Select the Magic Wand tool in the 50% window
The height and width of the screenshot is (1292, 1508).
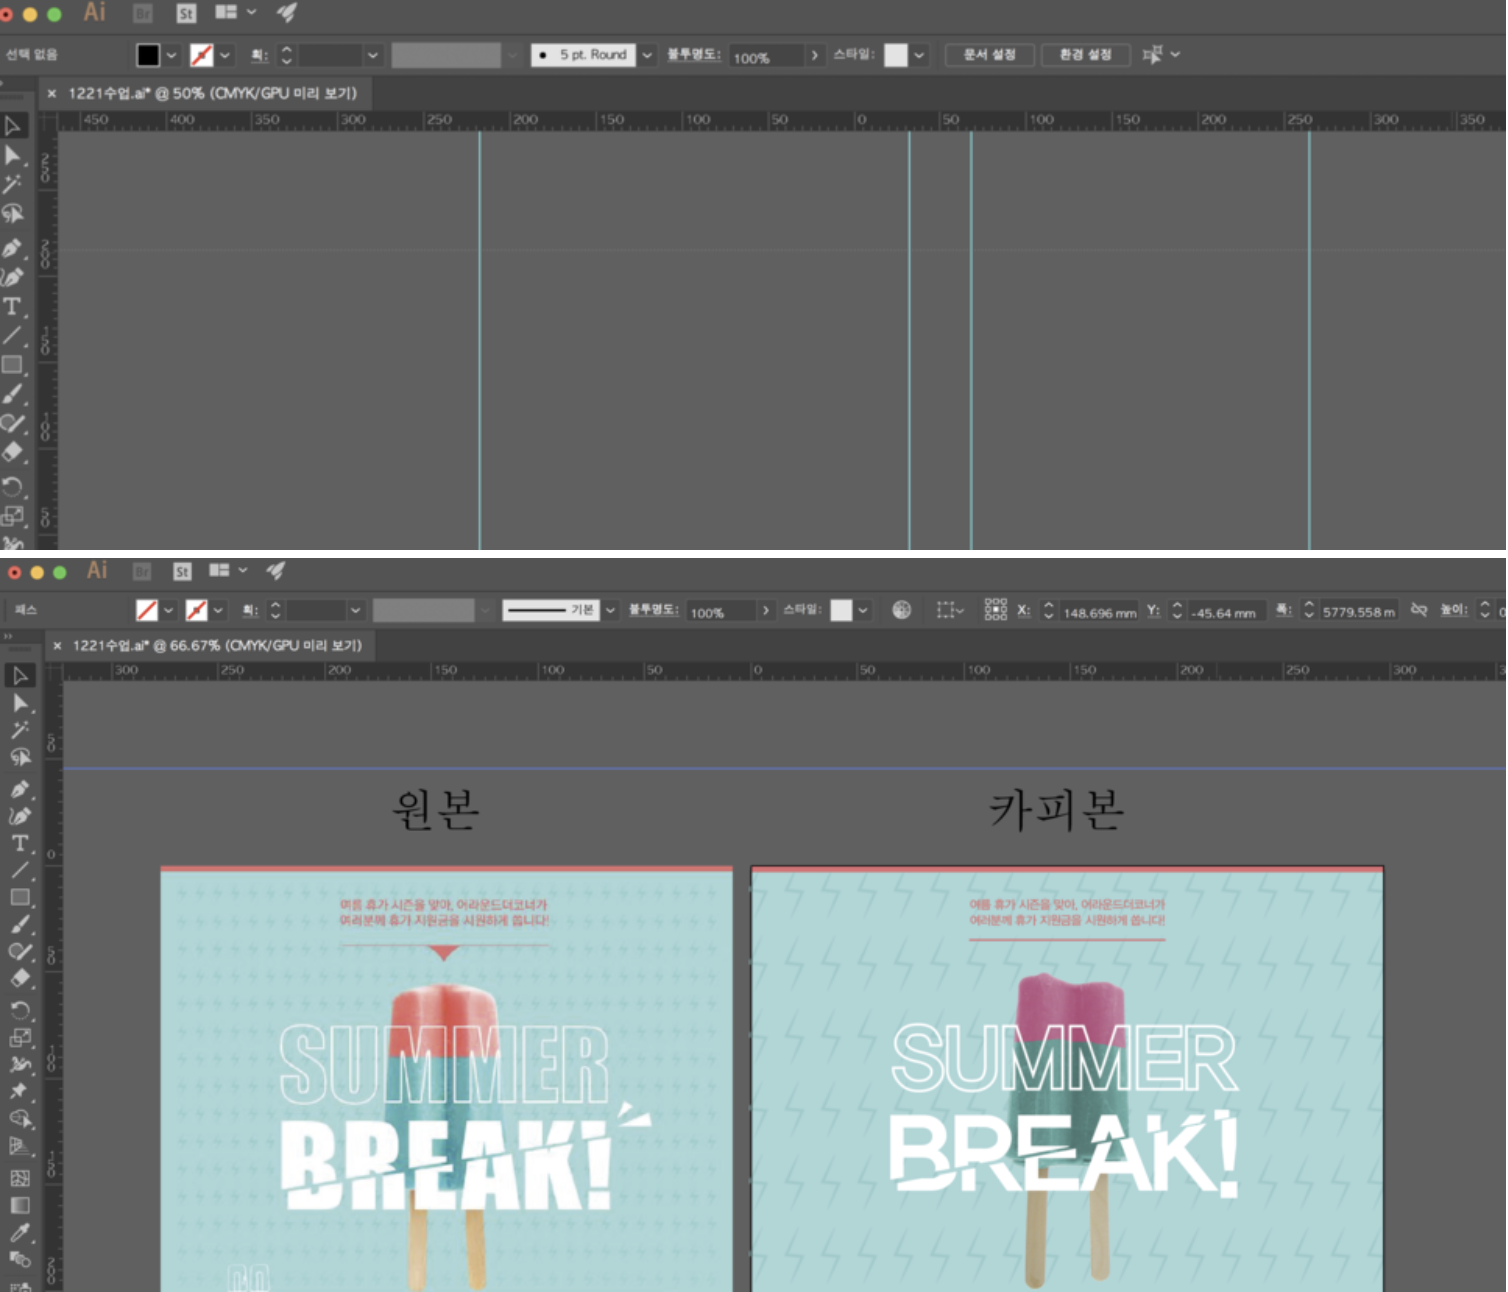[13, 184]
